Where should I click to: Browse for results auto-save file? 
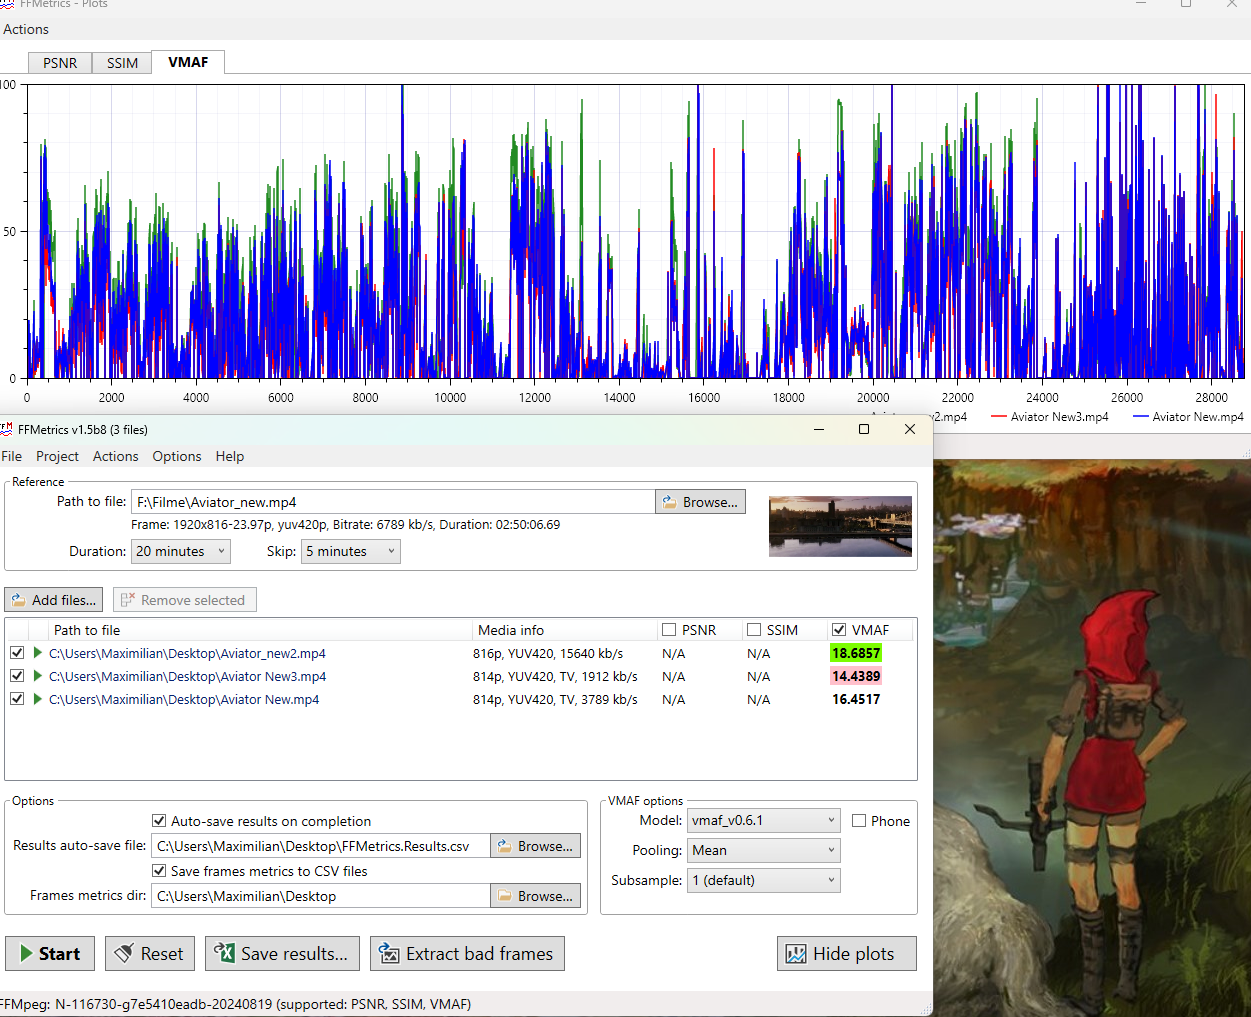536,846
